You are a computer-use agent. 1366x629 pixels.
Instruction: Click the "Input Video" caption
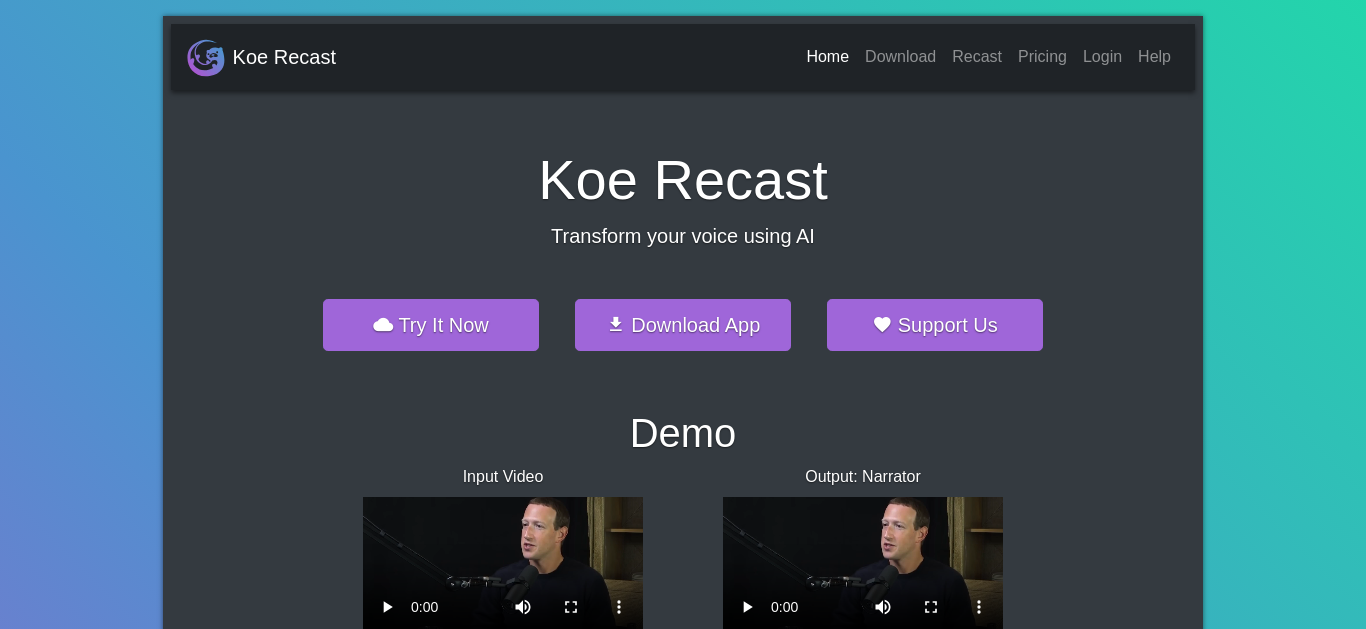503,477
